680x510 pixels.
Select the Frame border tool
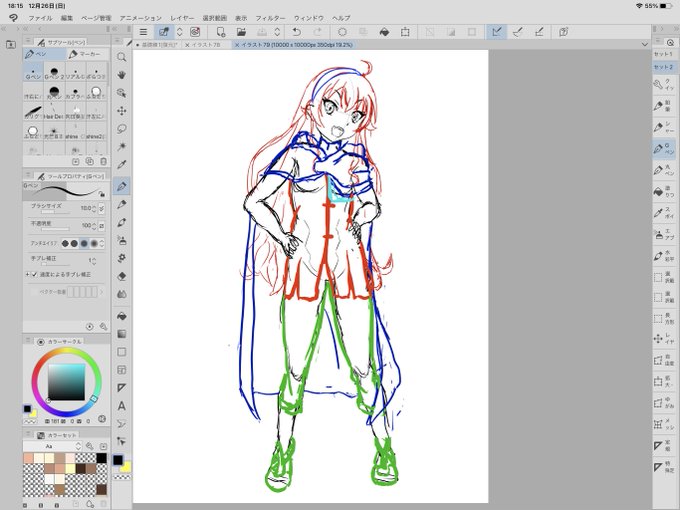click(122, 370)
